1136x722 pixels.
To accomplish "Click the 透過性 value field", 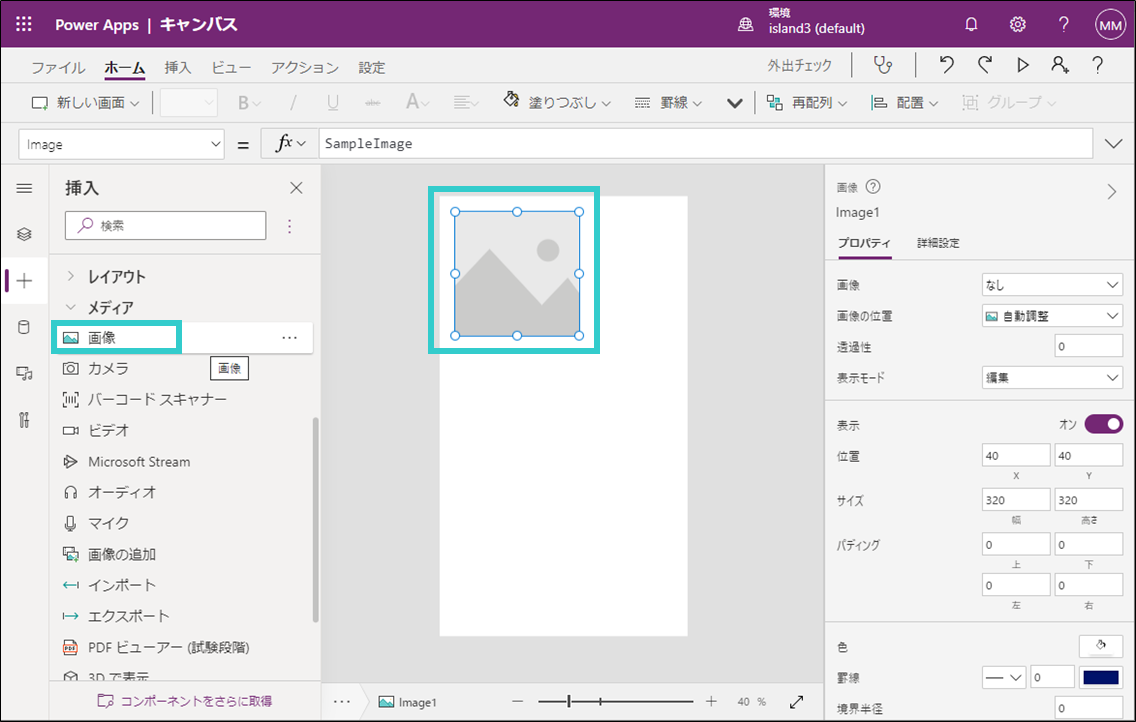I will [x=1088, y=346].
